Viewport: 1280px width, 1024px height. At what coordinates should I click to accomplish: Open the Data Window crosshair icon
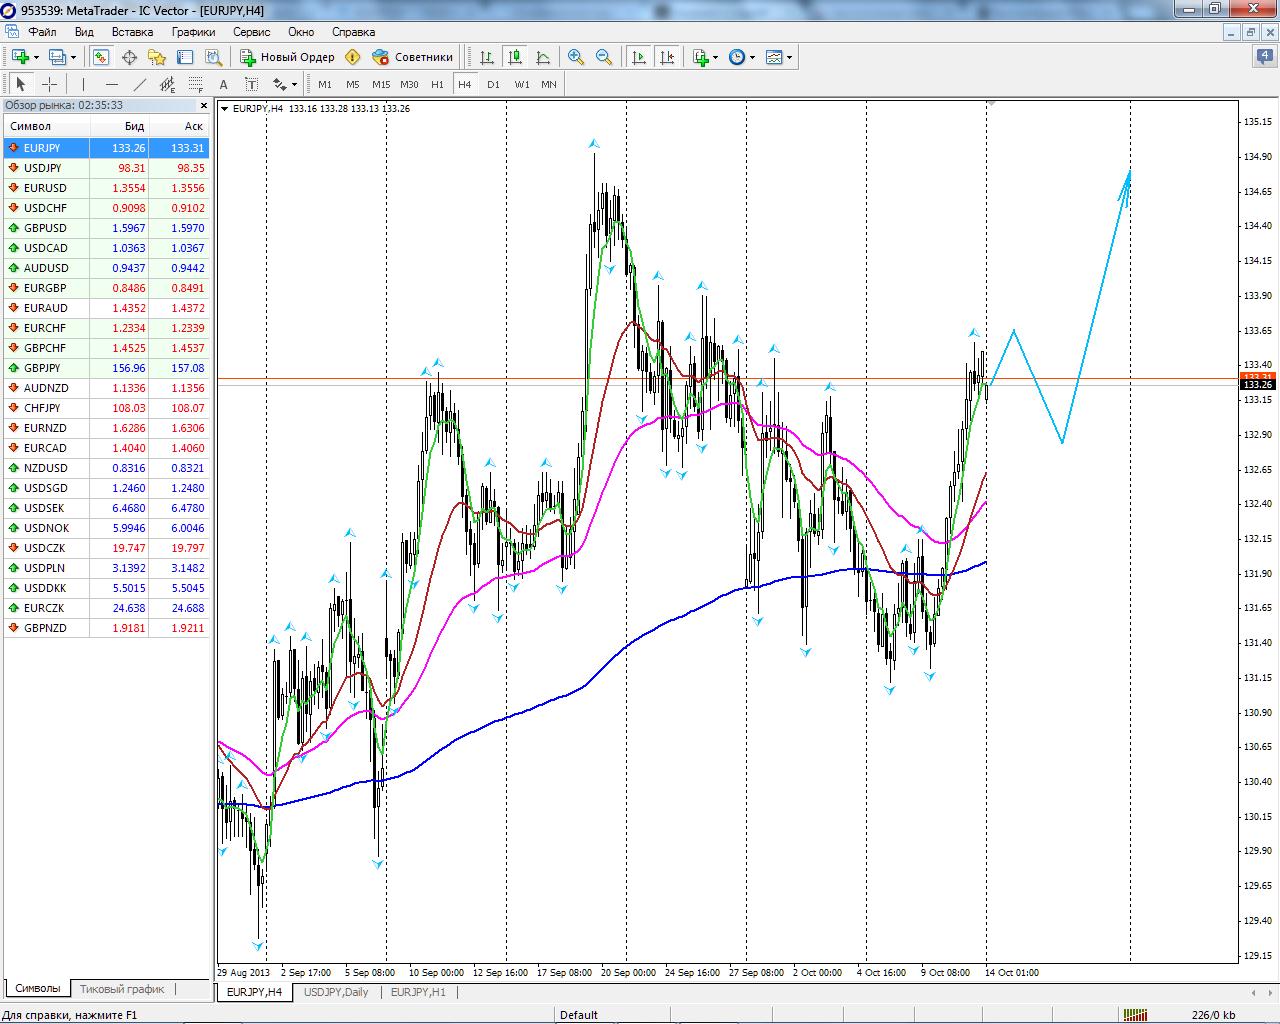click(129, 57)
